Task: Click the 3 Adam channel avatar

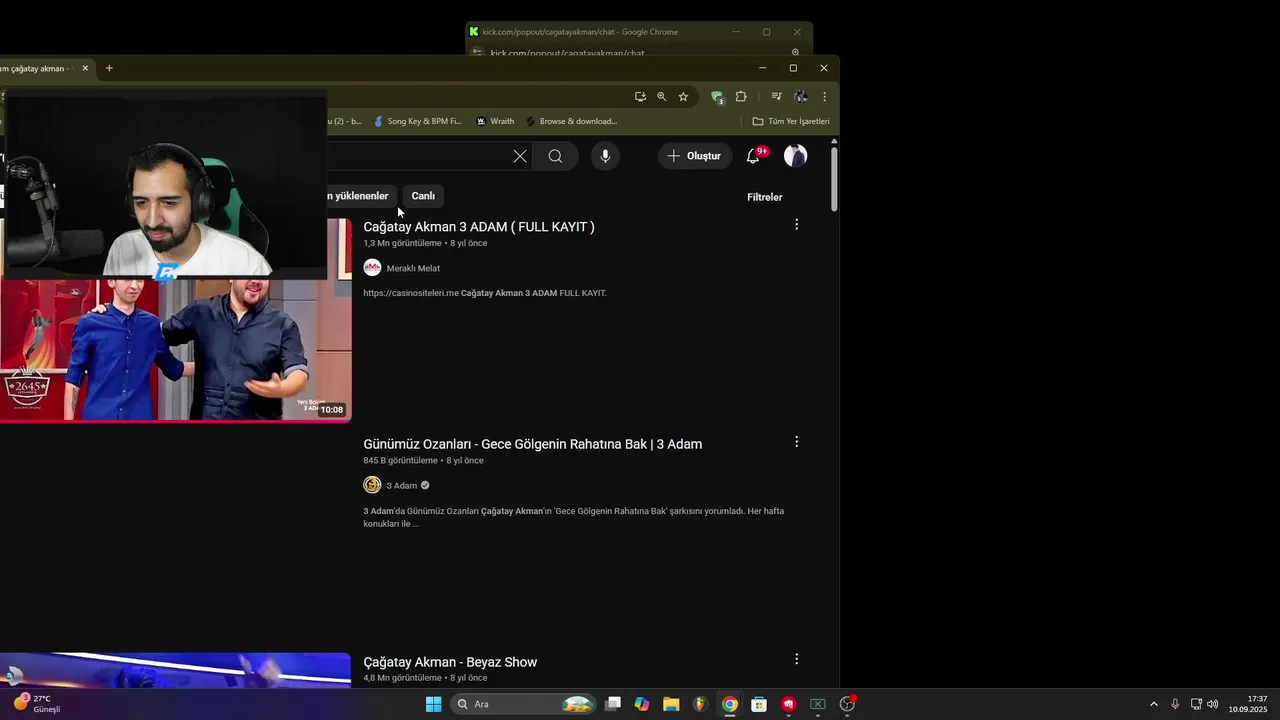Action: (372, 485)
